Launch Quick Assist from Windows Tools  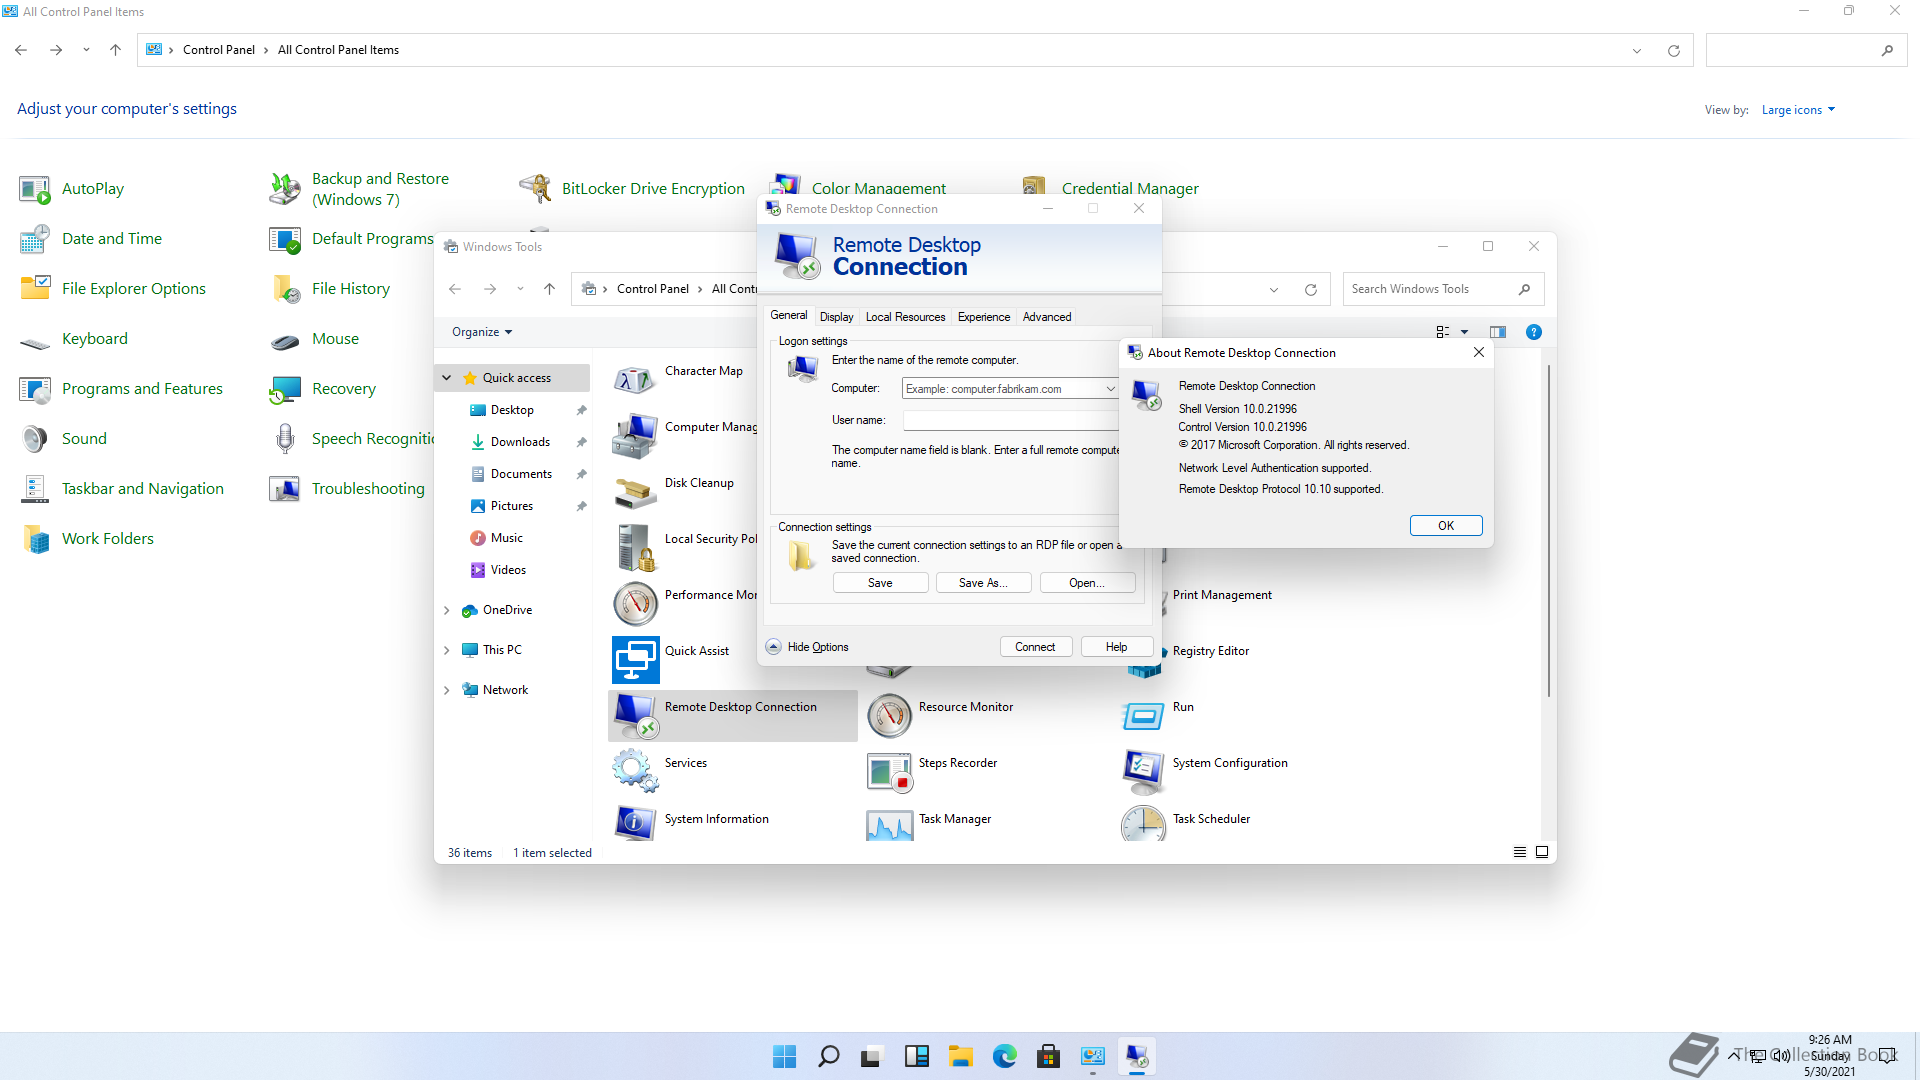pyautogui.click(x=635, y=659)
